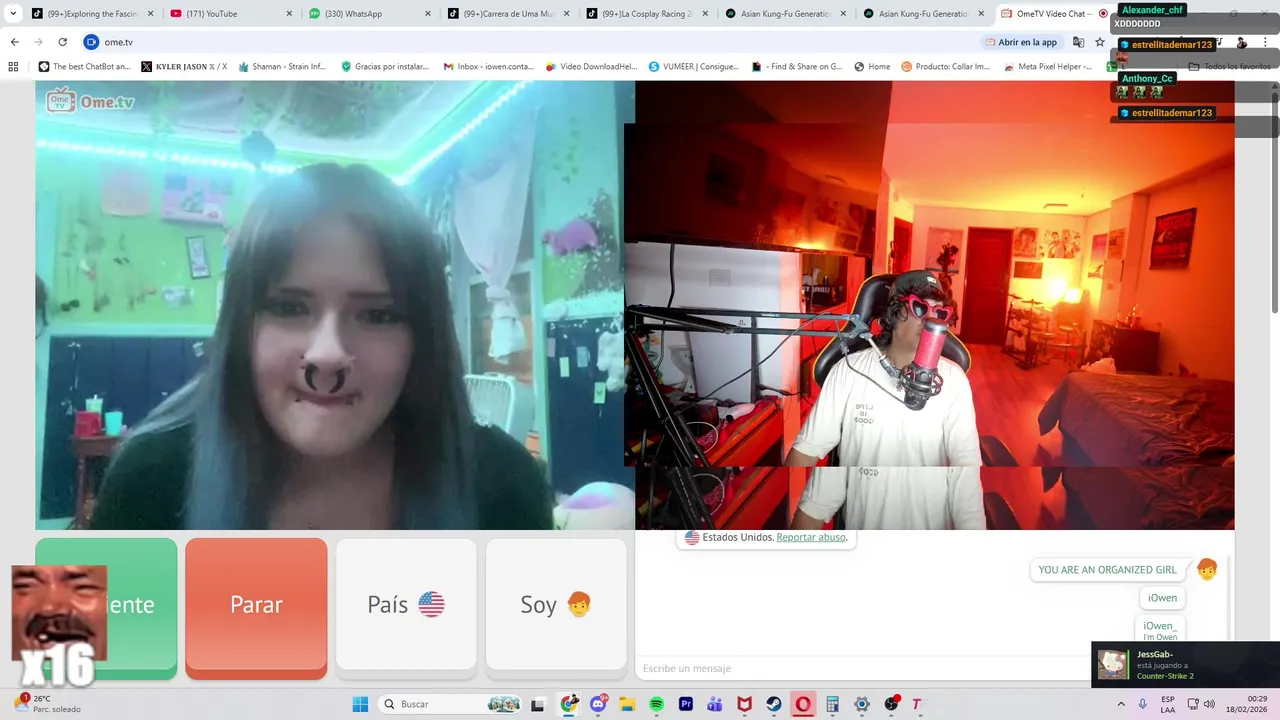Open Calculator from the taskbar

click(832, 704)
